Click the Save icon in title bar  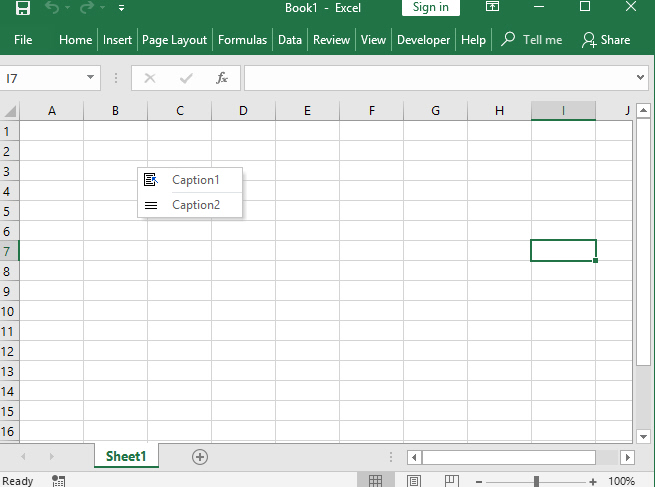pyautogui.click(x=22, y=8)
